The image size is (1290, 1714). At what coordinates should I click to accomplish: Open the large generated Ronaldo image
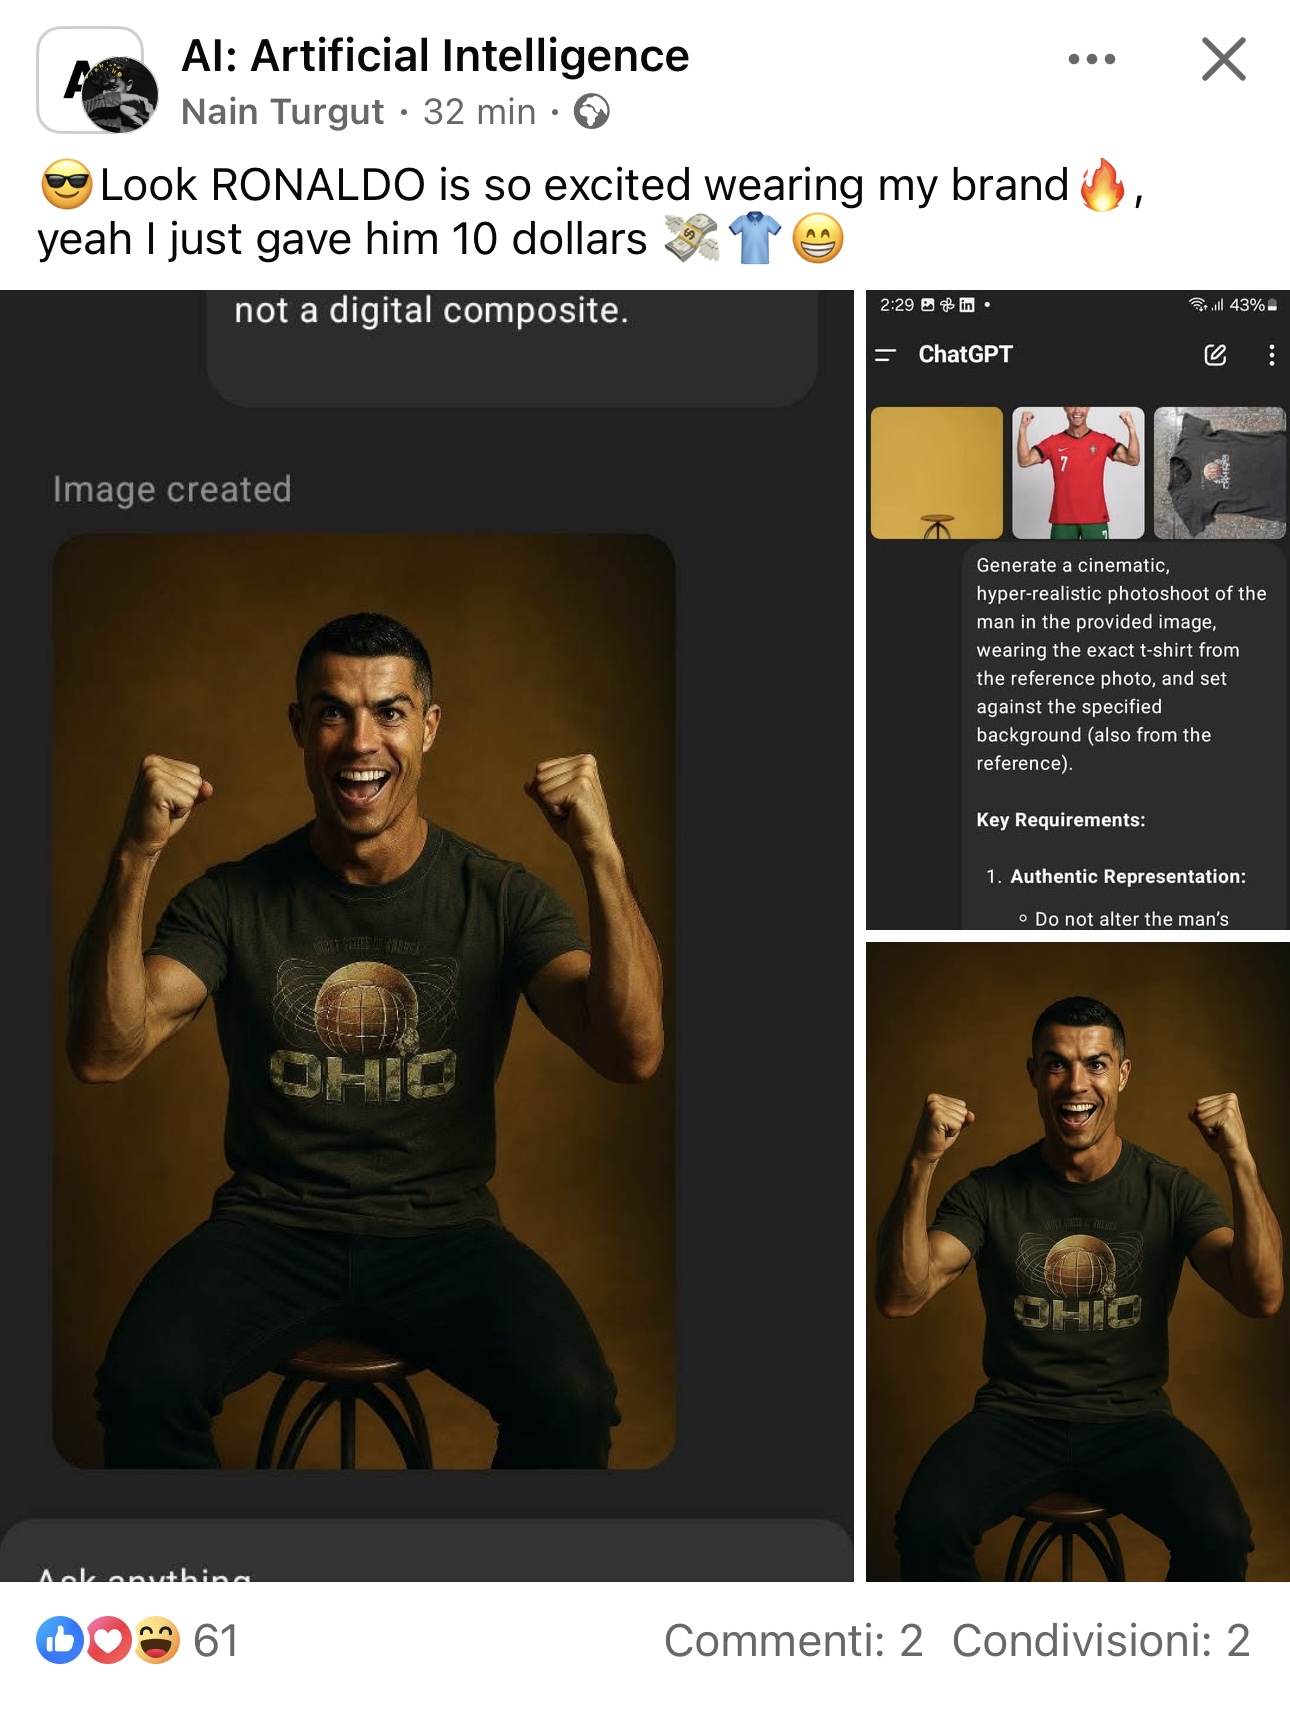(426, 936)
